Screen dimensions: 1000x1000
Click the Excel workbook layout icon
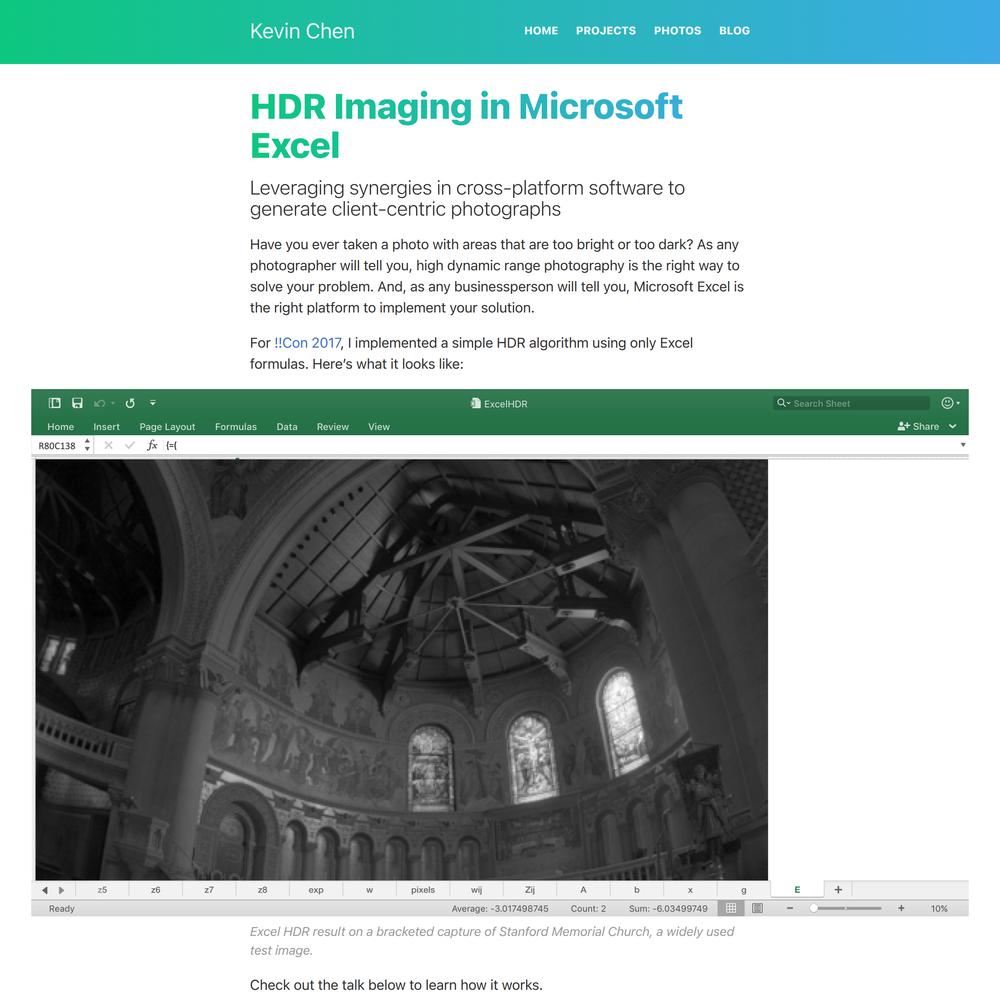pyautogui.click(x=55, y=403)
